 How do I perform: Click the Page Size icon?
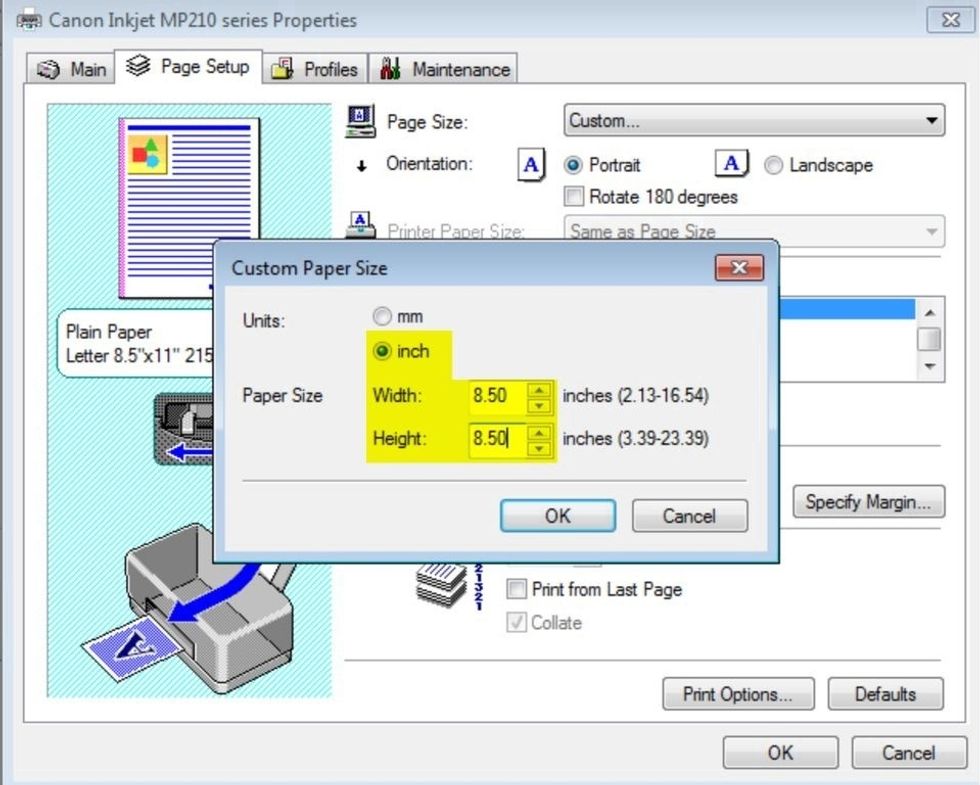click(360, 121)
